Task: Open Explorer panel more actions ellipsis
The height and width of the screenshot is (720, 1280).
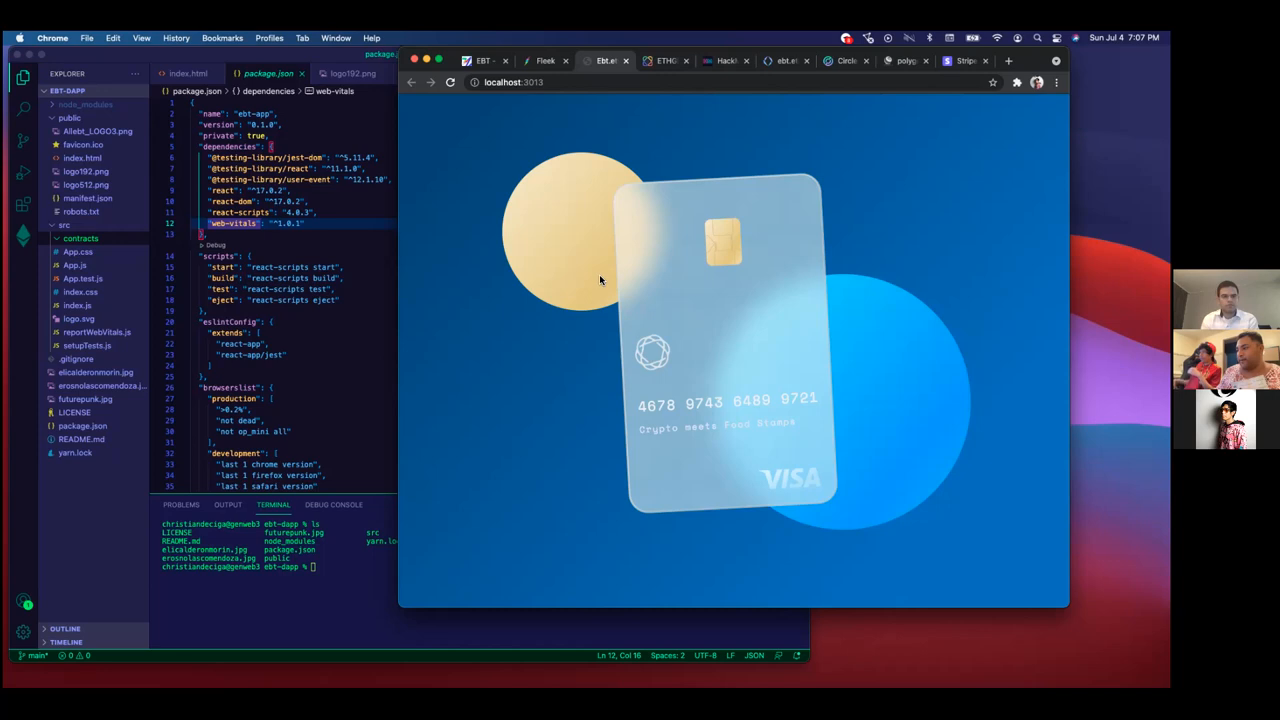Action: click(135, 74)
